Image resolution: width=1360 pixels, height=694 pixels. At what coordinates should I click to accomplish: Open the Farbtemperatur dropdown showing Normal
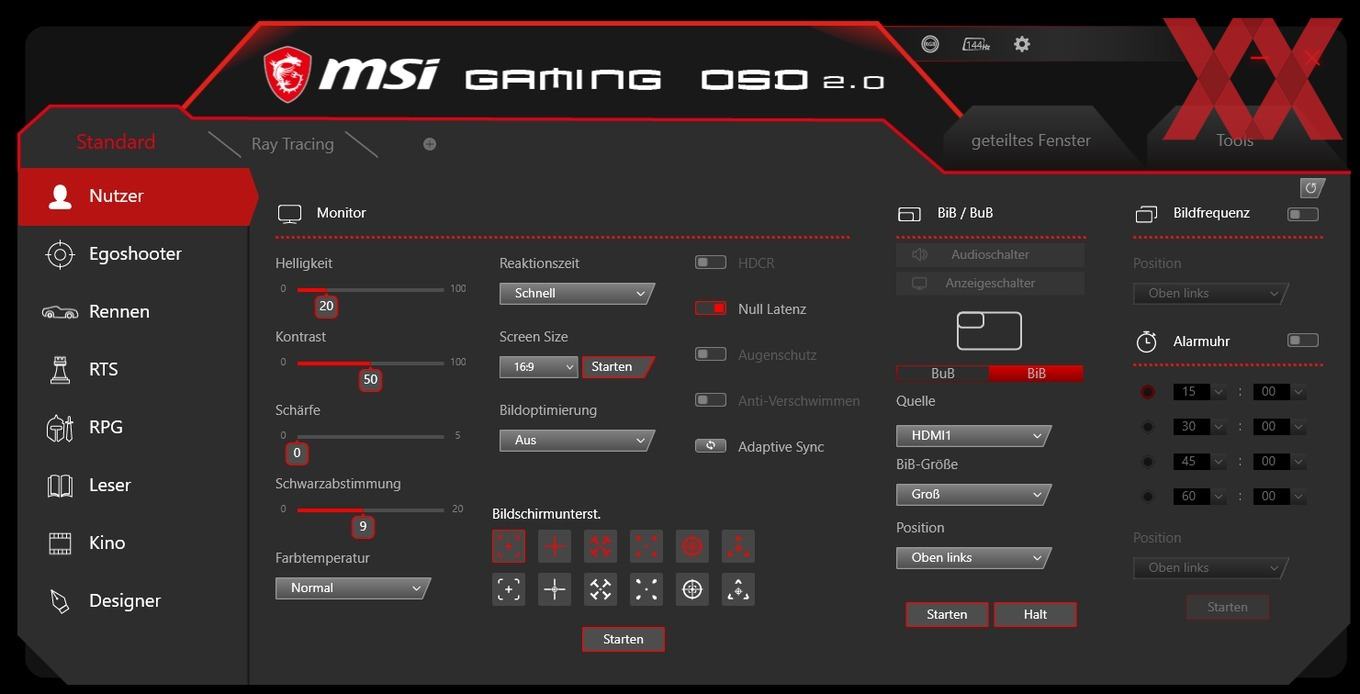(353, 588)
